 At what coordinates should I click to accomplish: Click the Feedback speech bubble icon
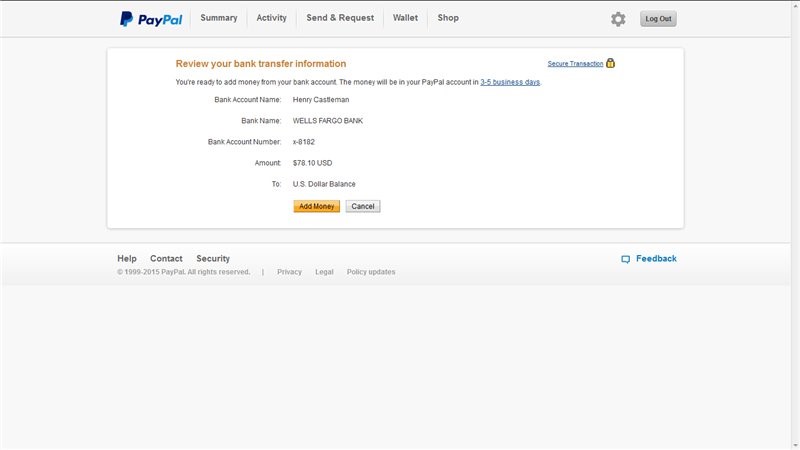pyautogui.click(x=625, y=259)
